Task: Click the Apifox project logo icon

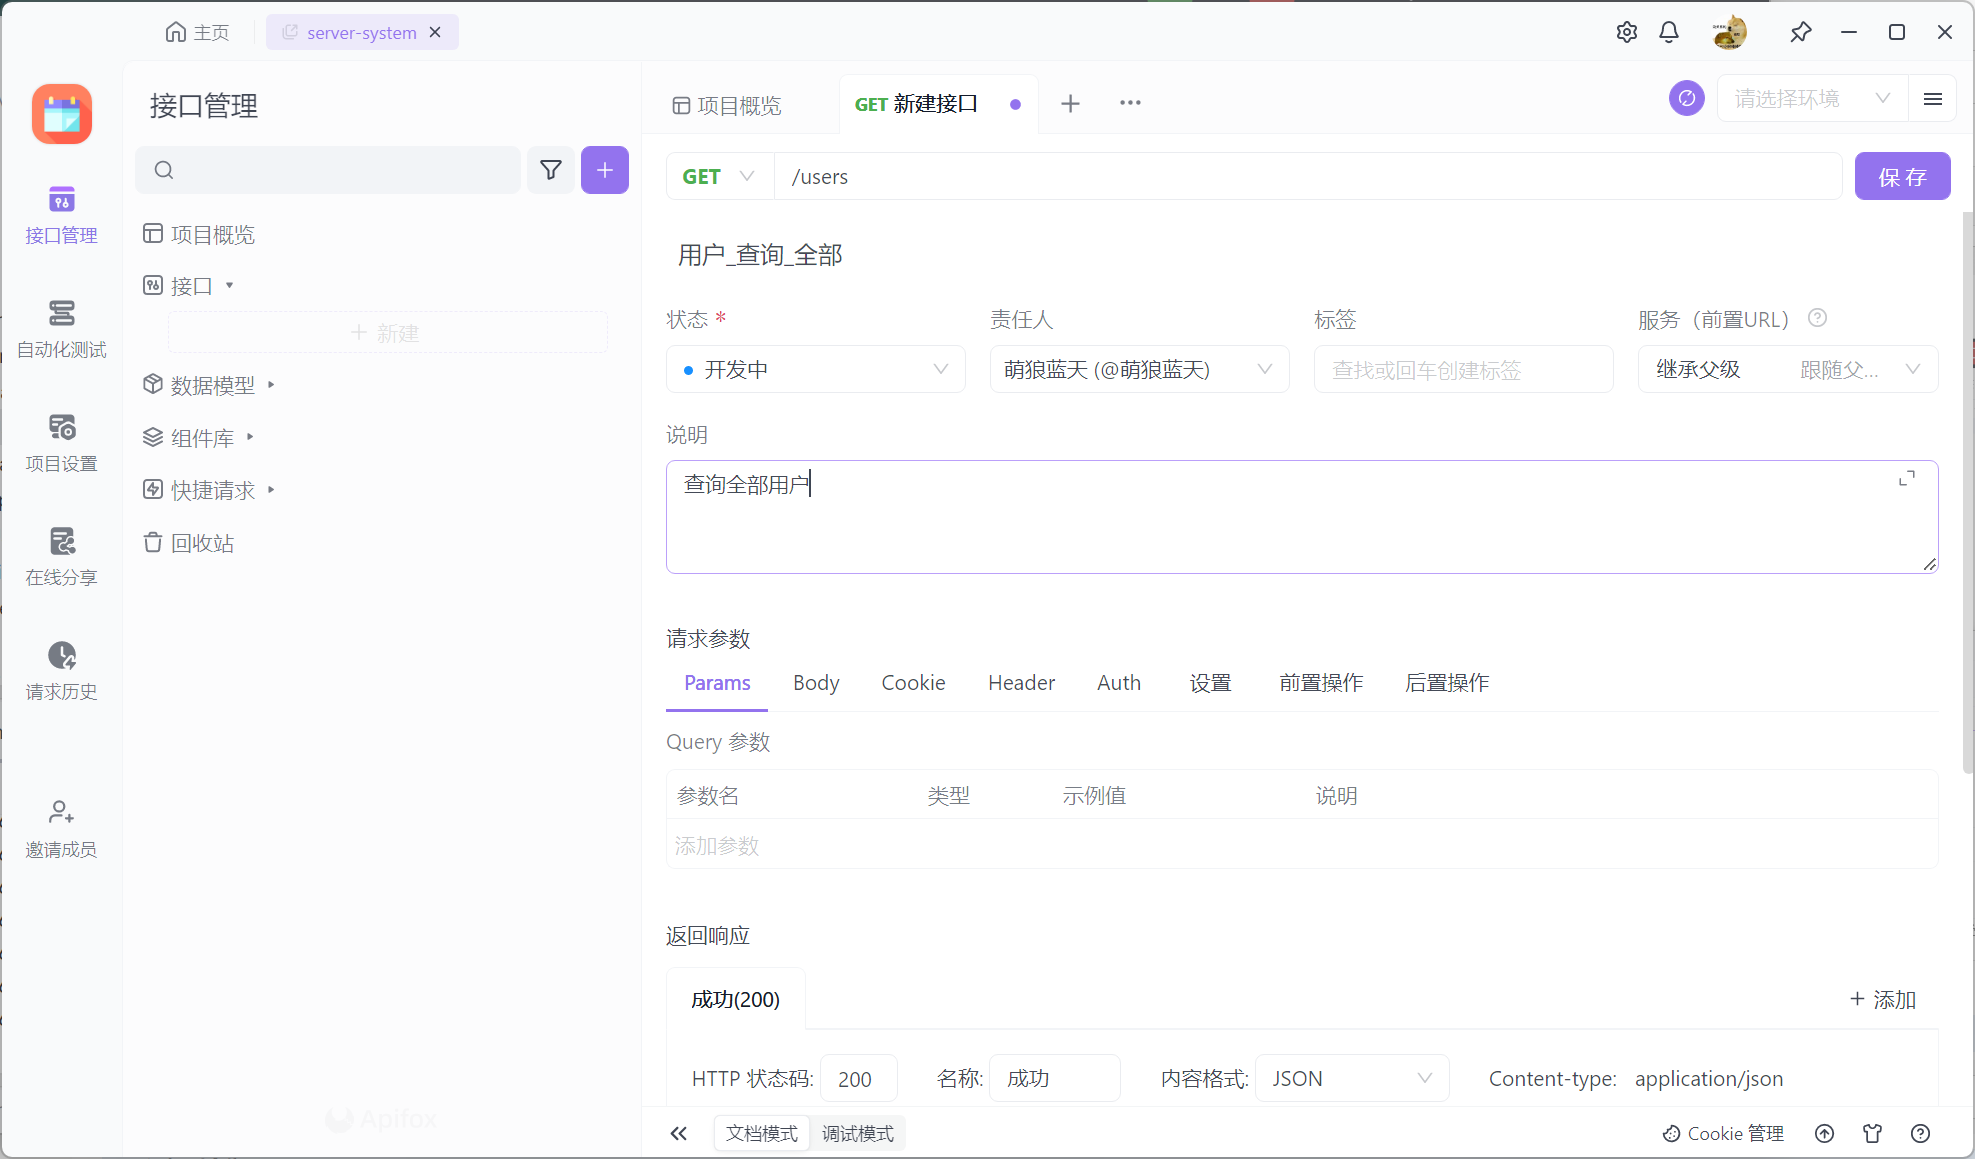Action: click(62, 114)
